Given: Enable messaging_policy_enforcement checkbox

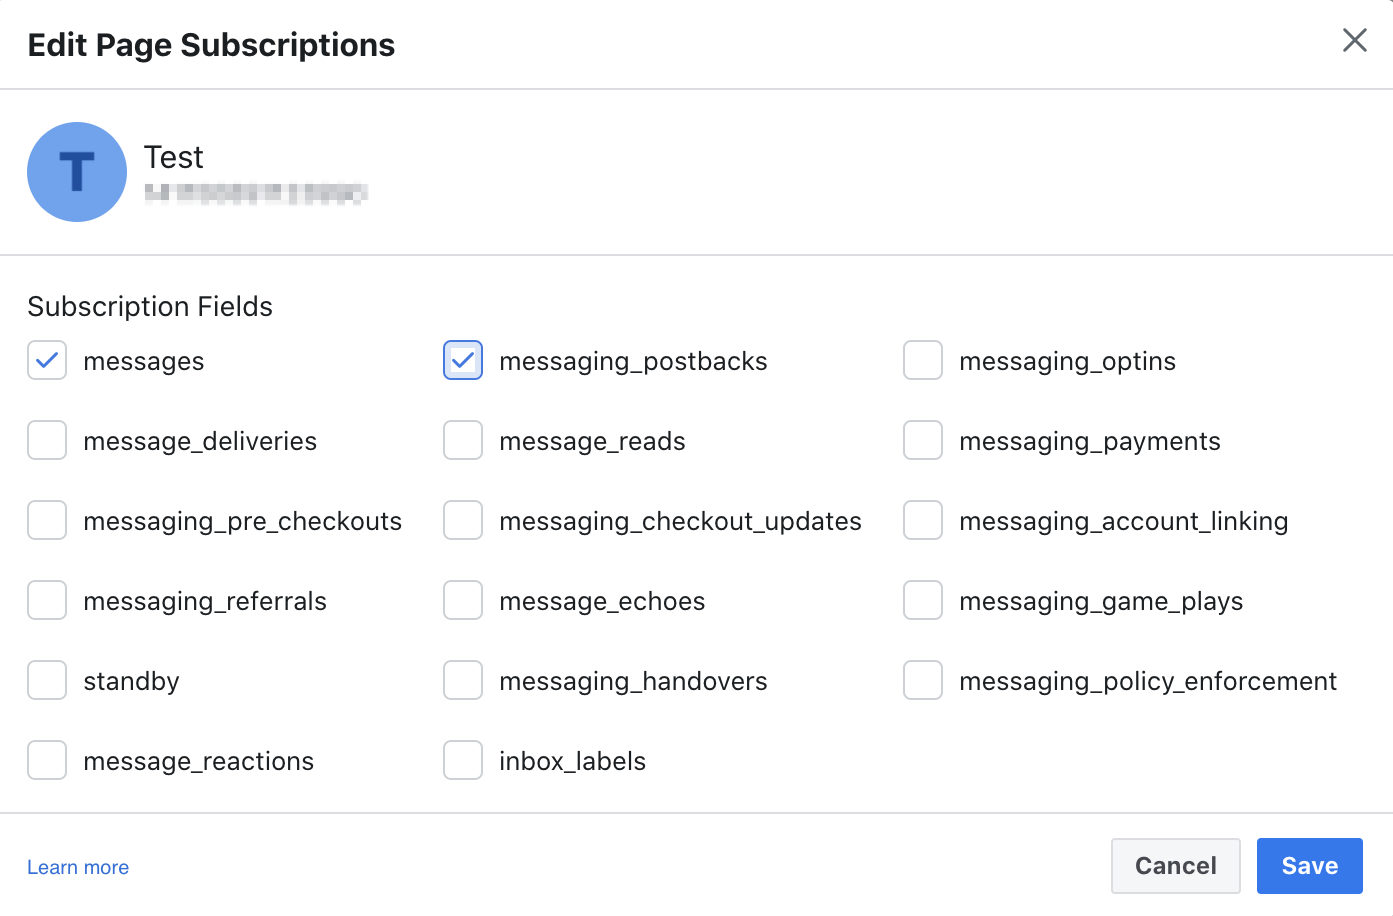Looking at the screenshot, I should 923,681.
